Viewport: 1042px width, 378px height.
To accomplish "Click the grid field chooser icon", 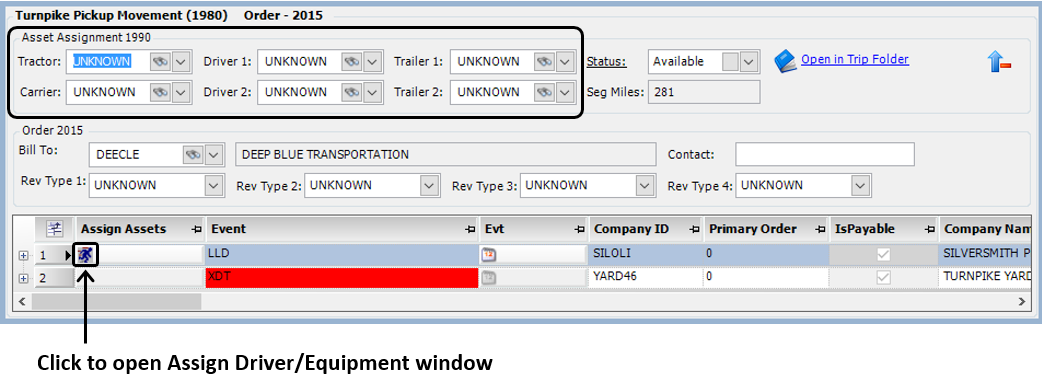I will [x=54, y=229].
